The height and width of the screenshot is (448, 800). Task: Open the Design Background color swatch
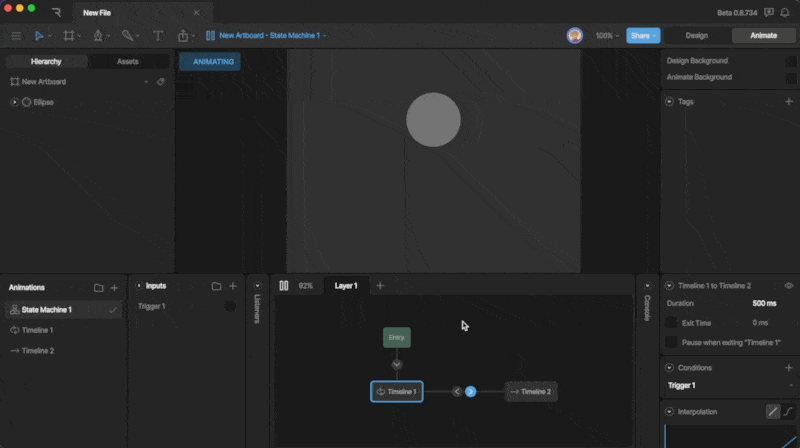pyautogui.click(x=790, y=61)
